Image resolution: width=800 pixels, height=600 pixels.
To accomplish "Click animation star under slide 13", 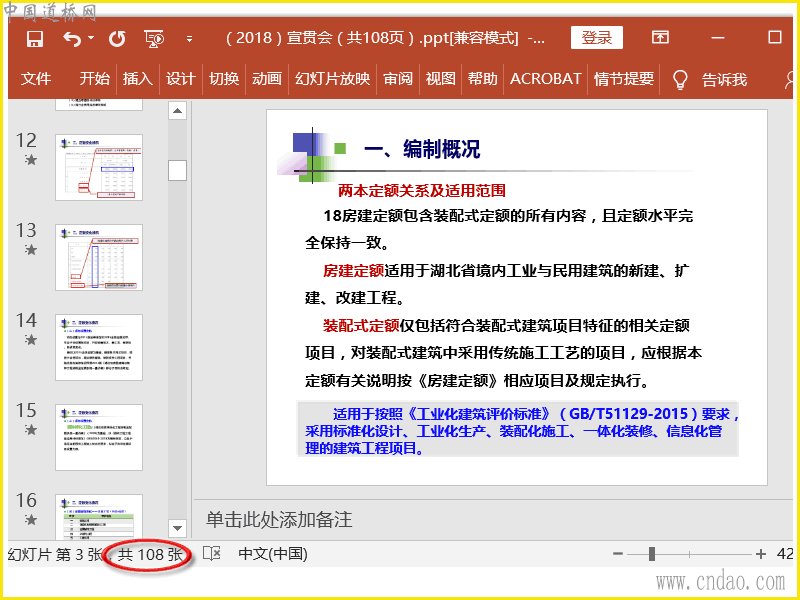I will click(31, 249).
